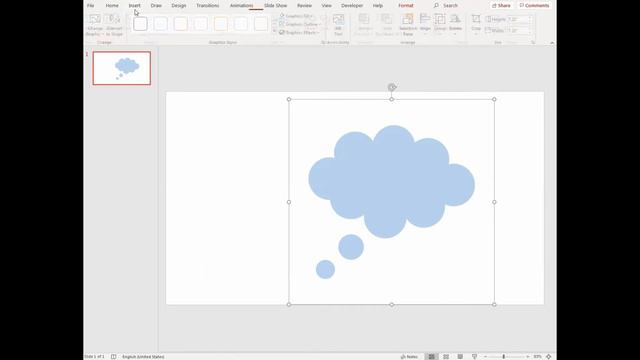Open the Review tab
640x360 pixels.
click(x=304, y=5)
